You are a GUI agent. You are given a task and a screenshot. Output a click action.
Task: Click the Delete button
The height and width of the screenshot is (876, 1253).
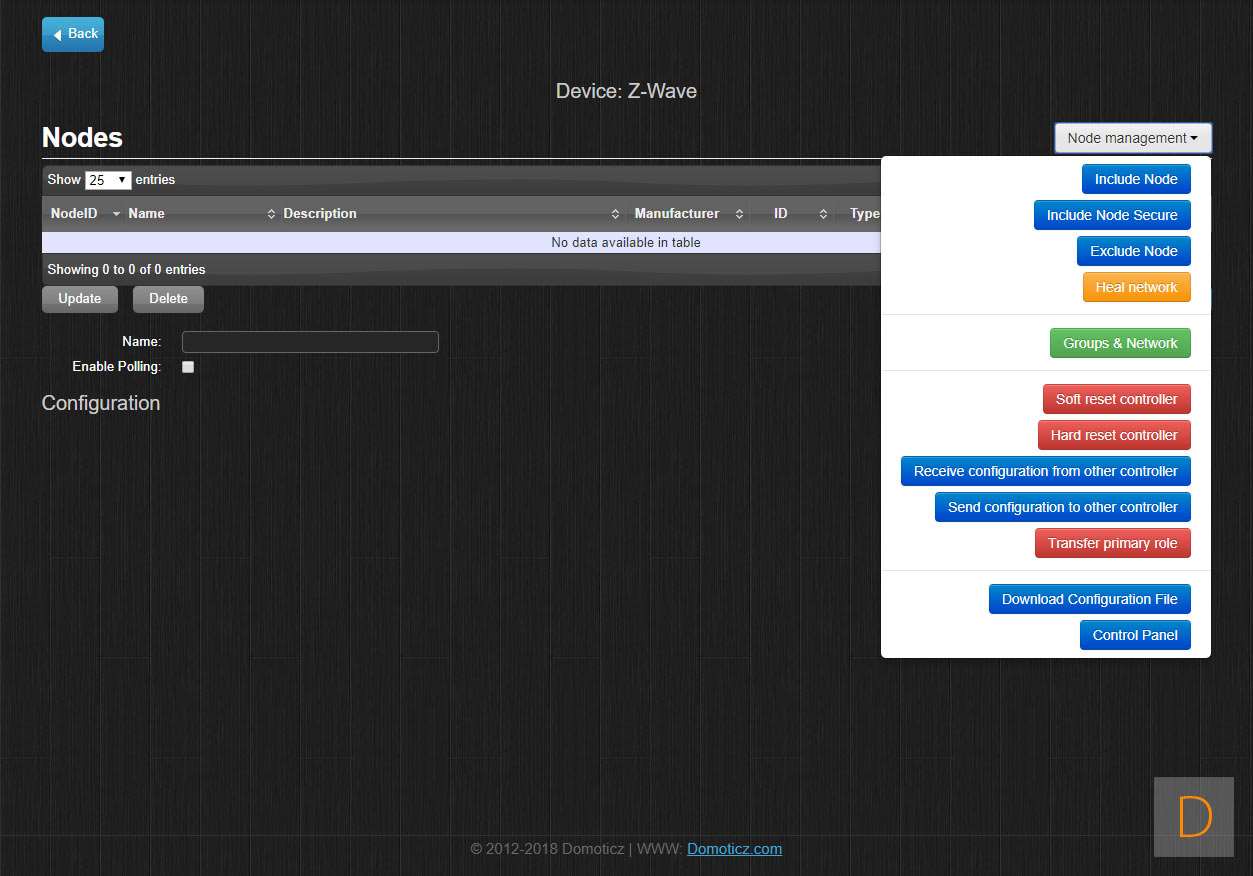[x=168, y=299]
